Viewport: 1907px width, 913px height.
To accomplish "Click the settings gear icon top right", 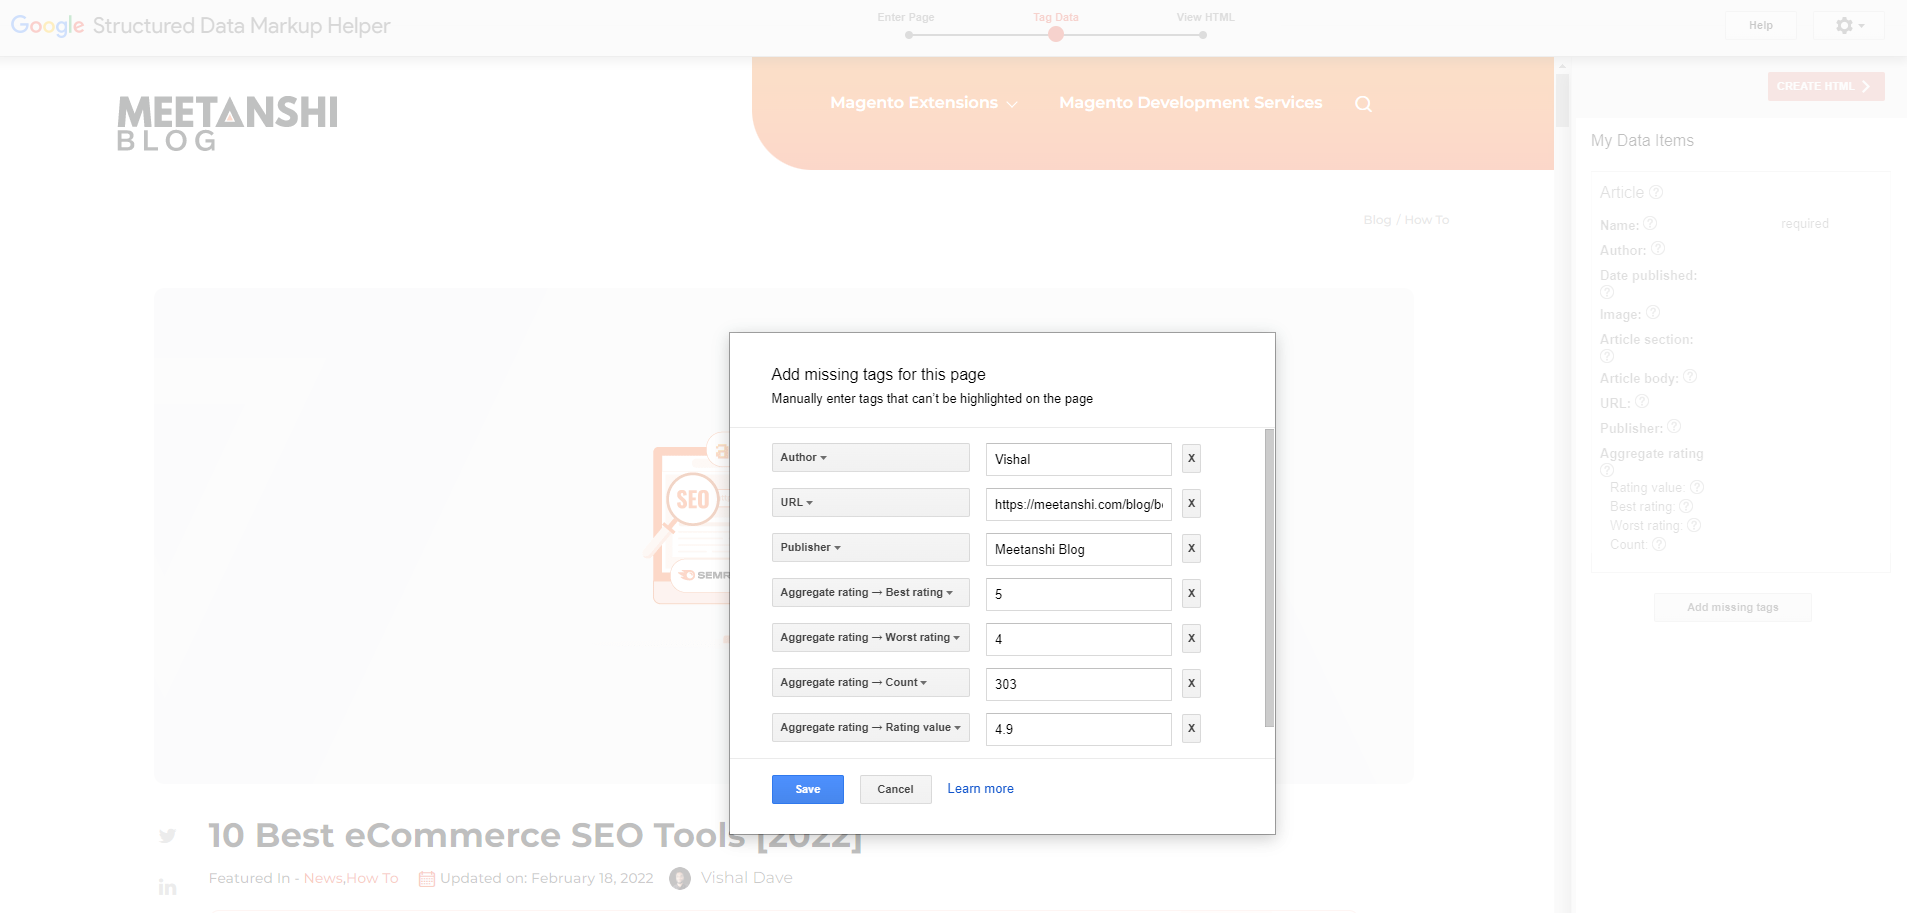I will [1843, 25].
